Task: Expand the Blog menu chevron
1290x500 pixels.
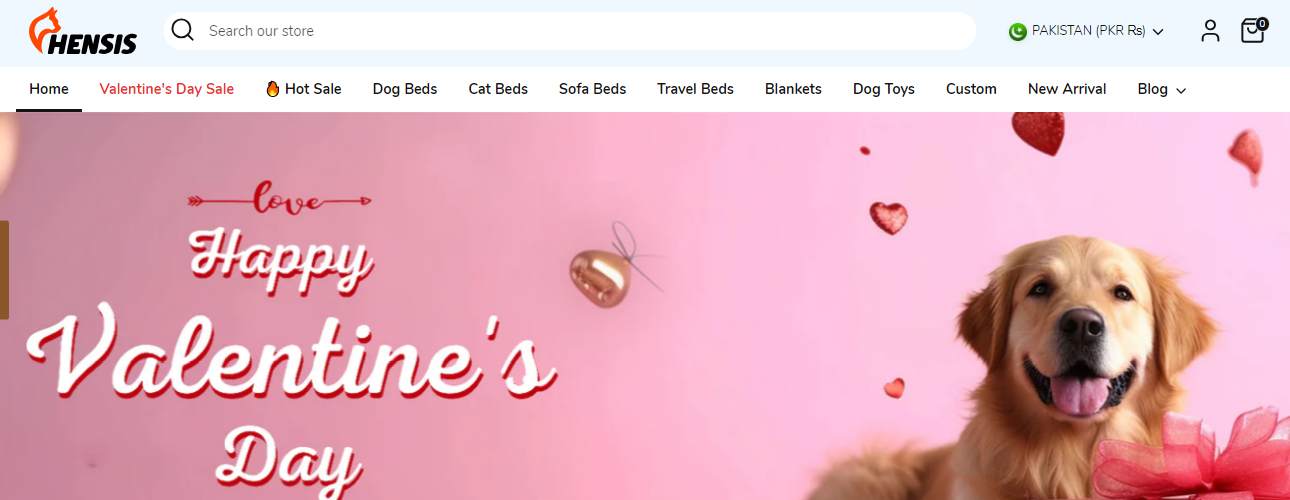Action: pos(1181,91)
